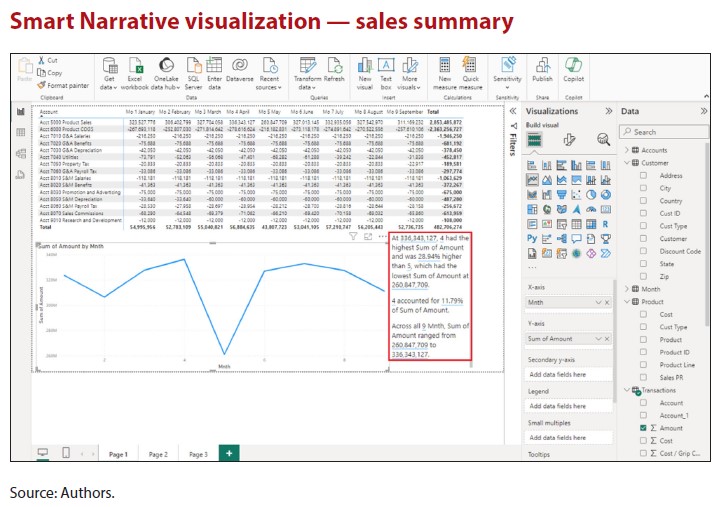This screenshot has width=721, height=507.
Task: Click the filter icon above the line chart
Action: coord(352,237)
